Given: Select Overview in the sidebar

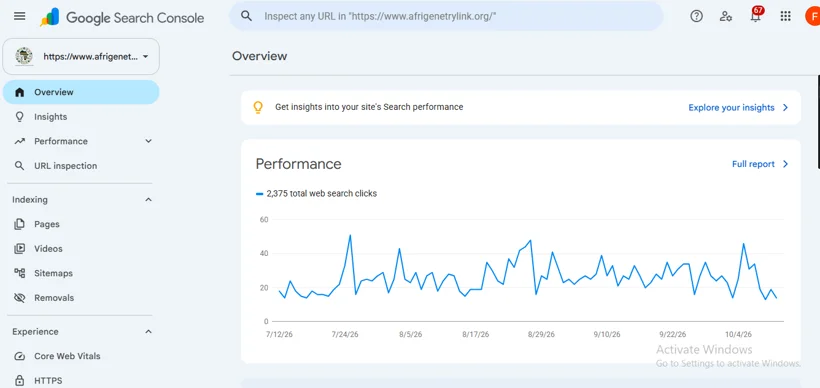Looking at the screenshot, I should tap(81, 92).
